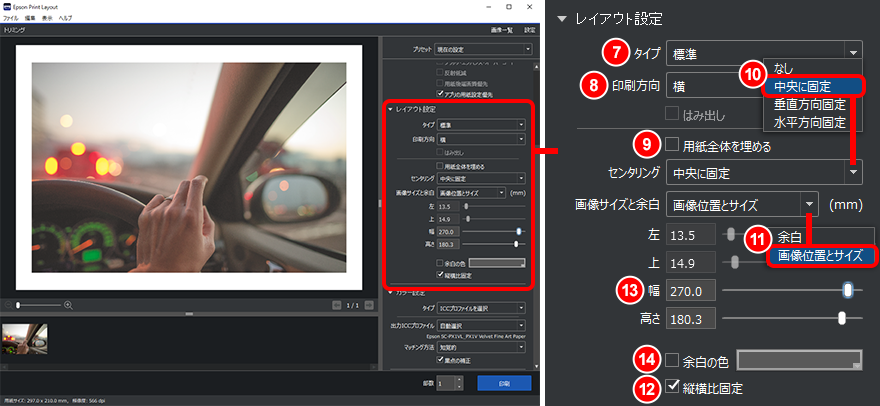Click the zoom-out magnifier icon below preview
This screenshot has width=880, height=406.
coord(9,304)
